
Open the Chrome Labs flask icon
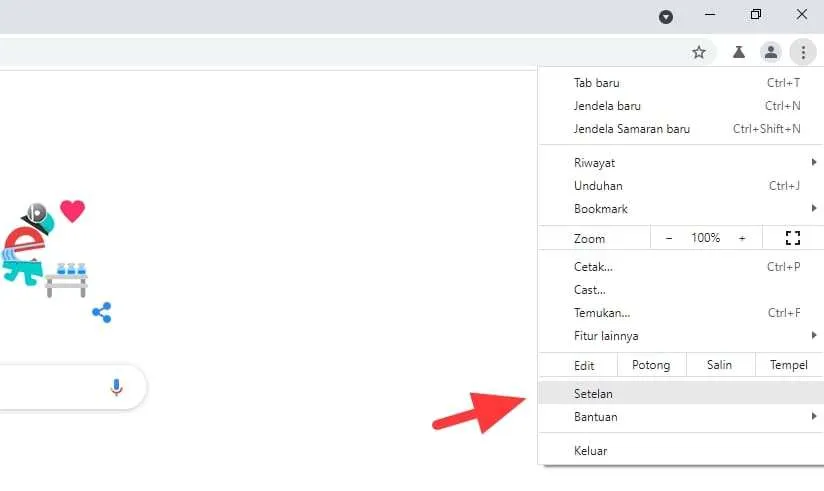pos(738,52)
